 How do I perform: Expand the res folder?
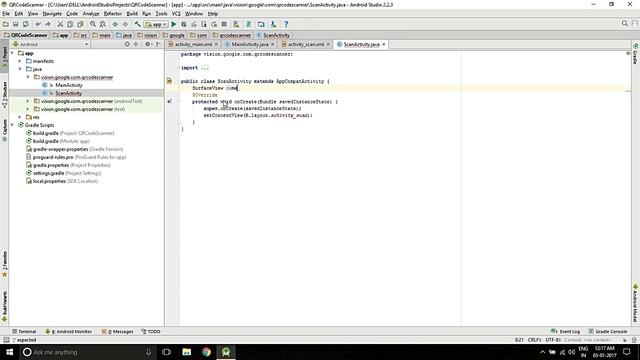coord(20,117)
